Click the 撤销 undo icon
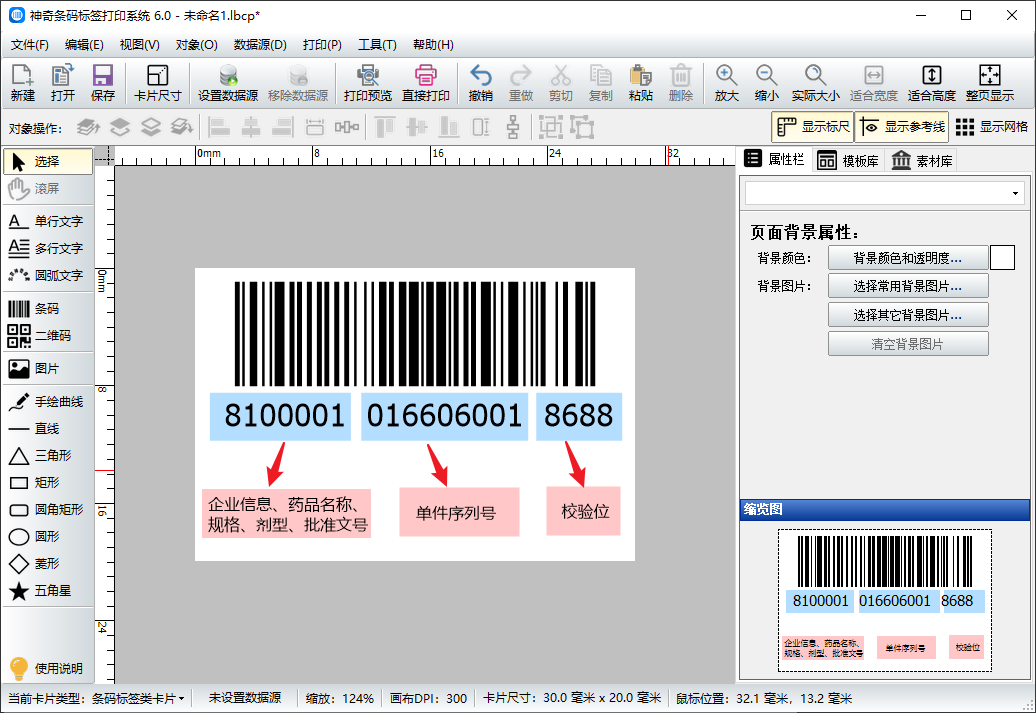This screenshot has width=1036, height=713. coord(480,83)
